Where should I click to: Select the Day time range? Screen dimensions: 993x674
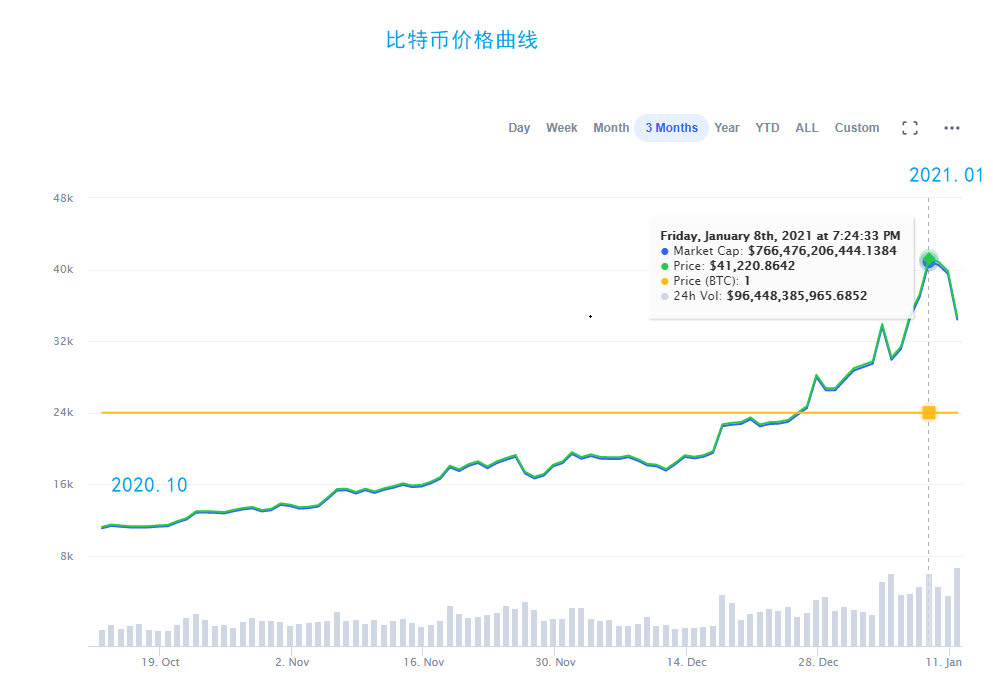pos(519,128)
